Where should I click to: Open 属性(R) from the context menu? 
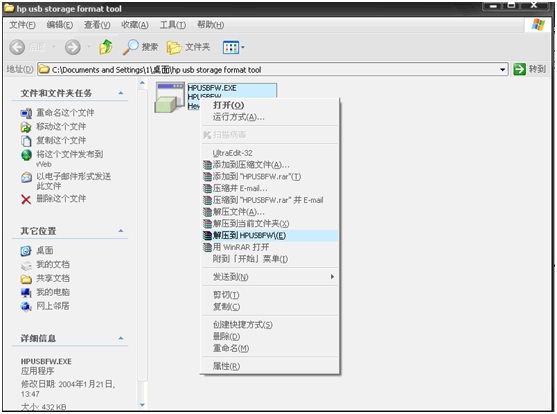pyautogui.click(x=270, y=366)
